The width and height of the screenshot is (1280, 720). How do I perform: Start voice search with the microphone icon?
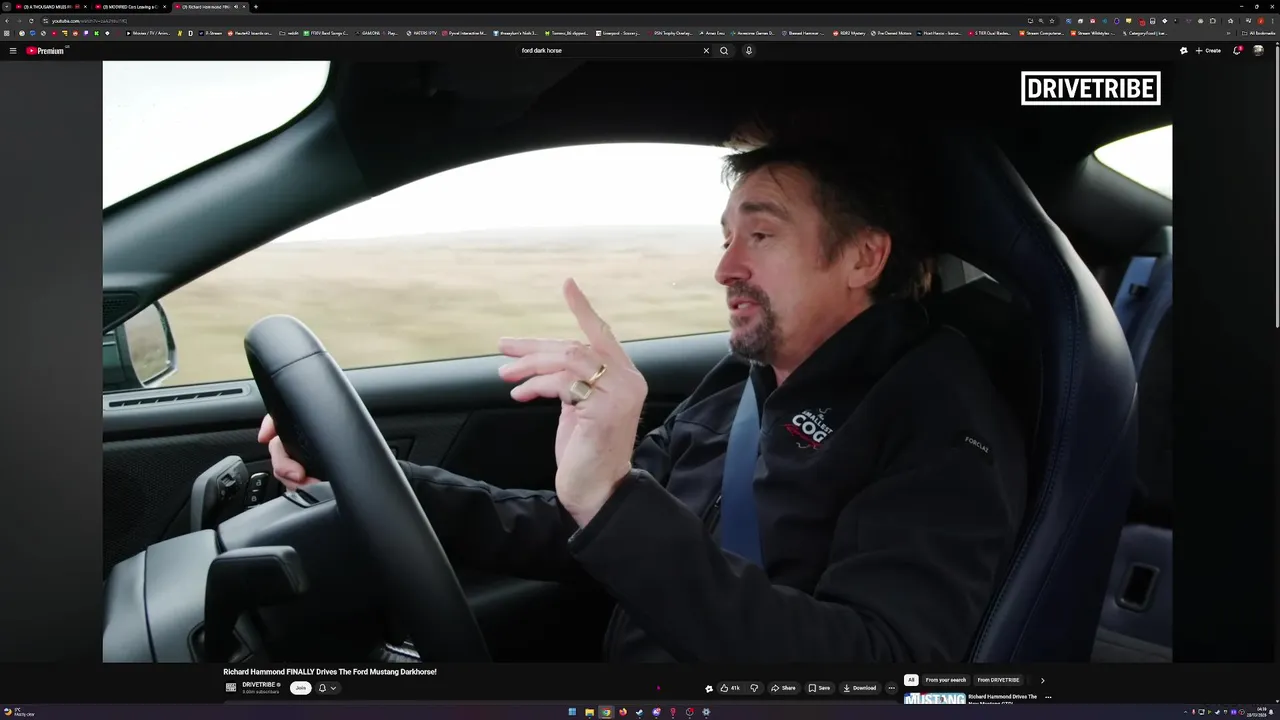748,50
